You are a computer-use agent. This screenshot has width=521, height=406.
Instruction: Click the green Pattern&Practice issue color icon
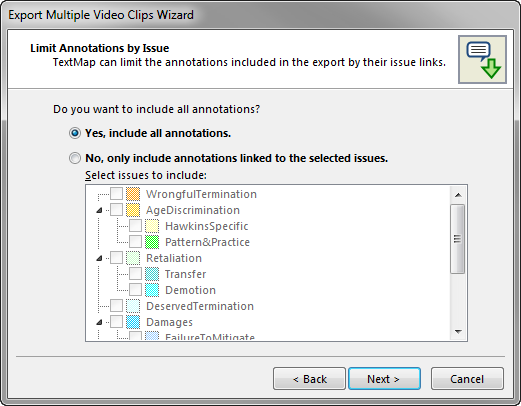[152, 242]
